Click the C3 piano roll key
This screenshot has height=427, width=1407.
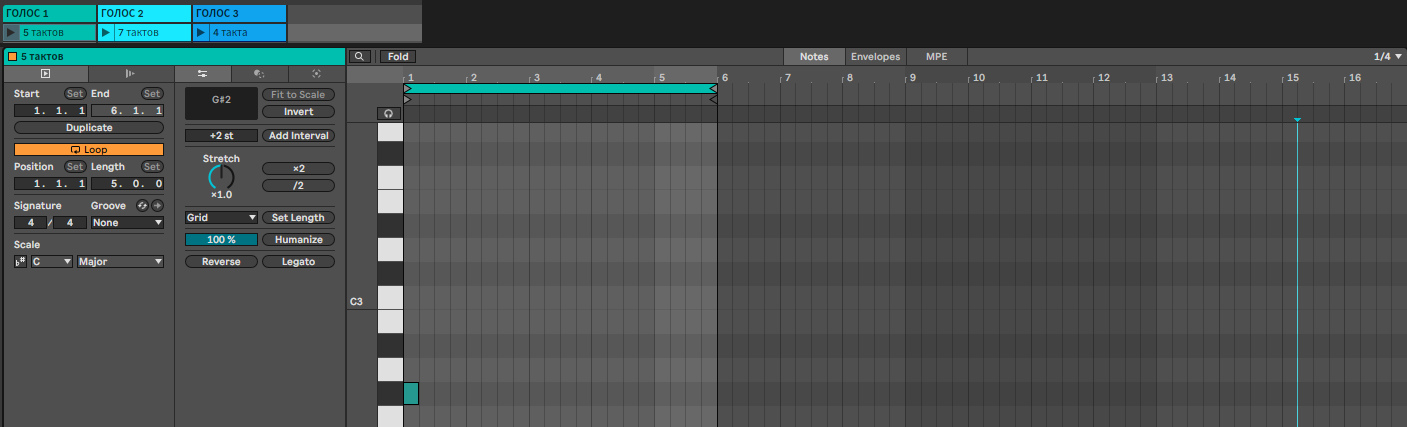tap(390, 297)
